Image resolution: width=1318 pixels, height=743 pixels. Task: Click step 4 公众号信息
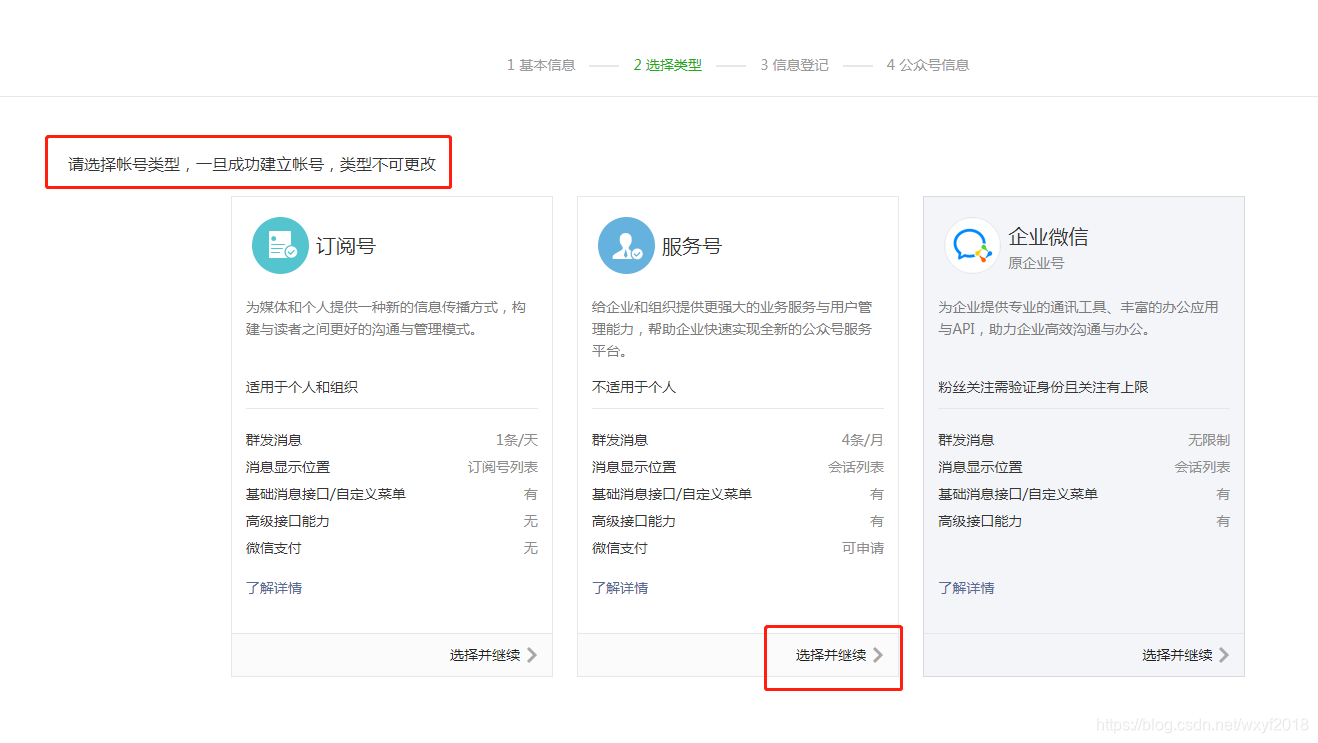pyautogui.click(x=927, y=65)
